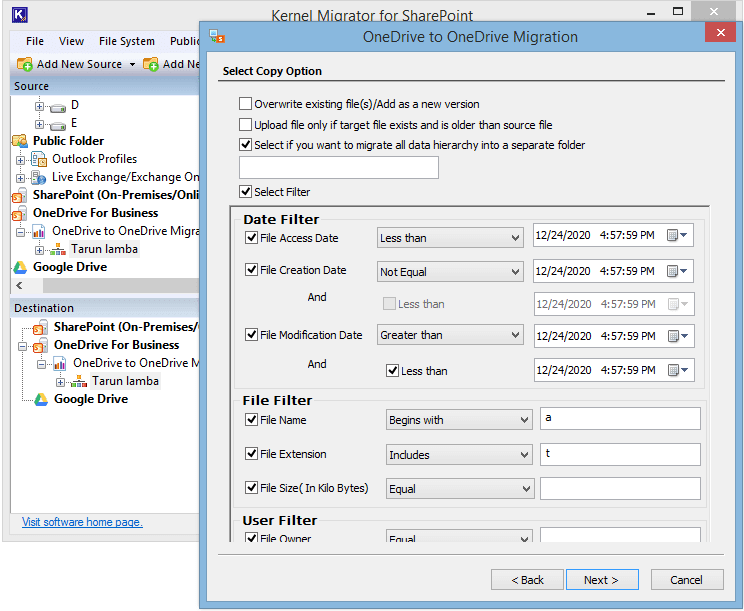
Task: Click the File Extension value field containing 't'
Action: coord(620,454)
